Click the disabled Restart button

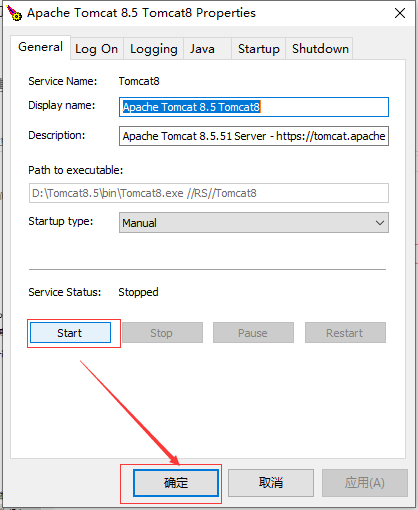pyautogui.click(x=345, y=333)
